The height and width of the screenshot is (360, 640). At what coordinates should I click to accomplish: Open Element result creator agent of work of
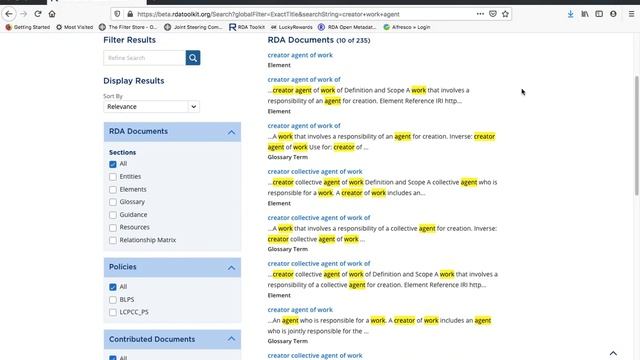(x=304, y=80)
